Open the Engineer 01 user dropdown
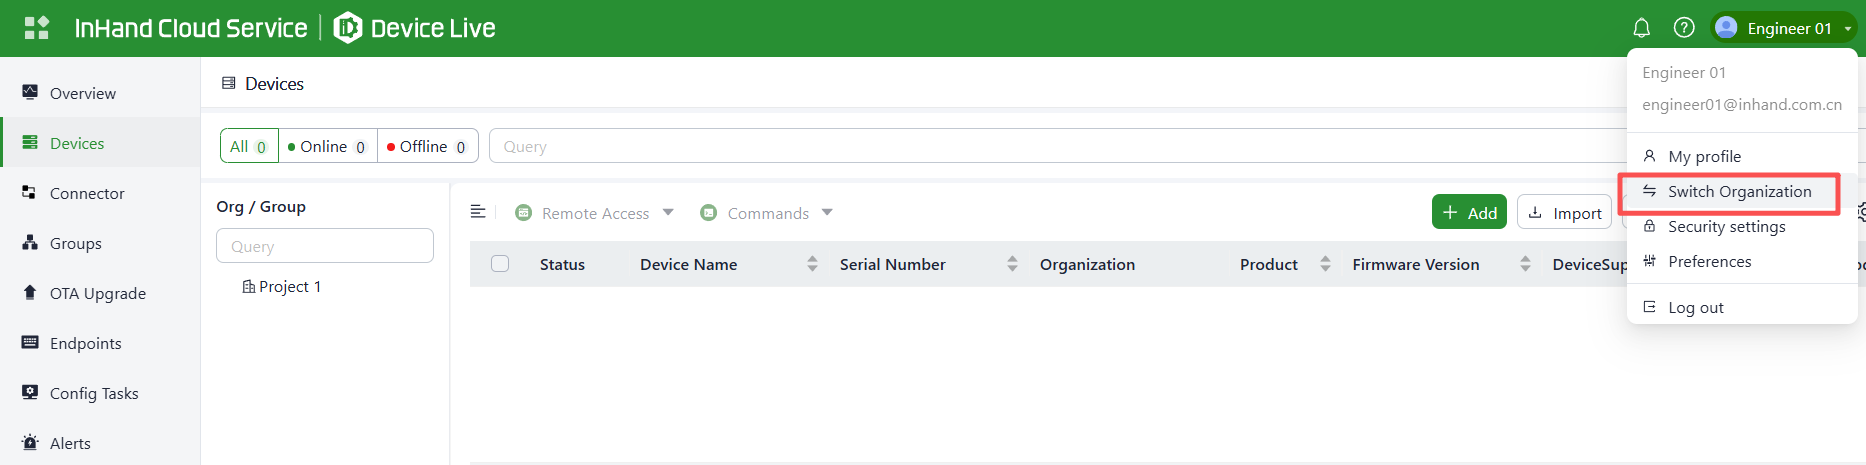1866x465 pixels. click(1786, 28)
